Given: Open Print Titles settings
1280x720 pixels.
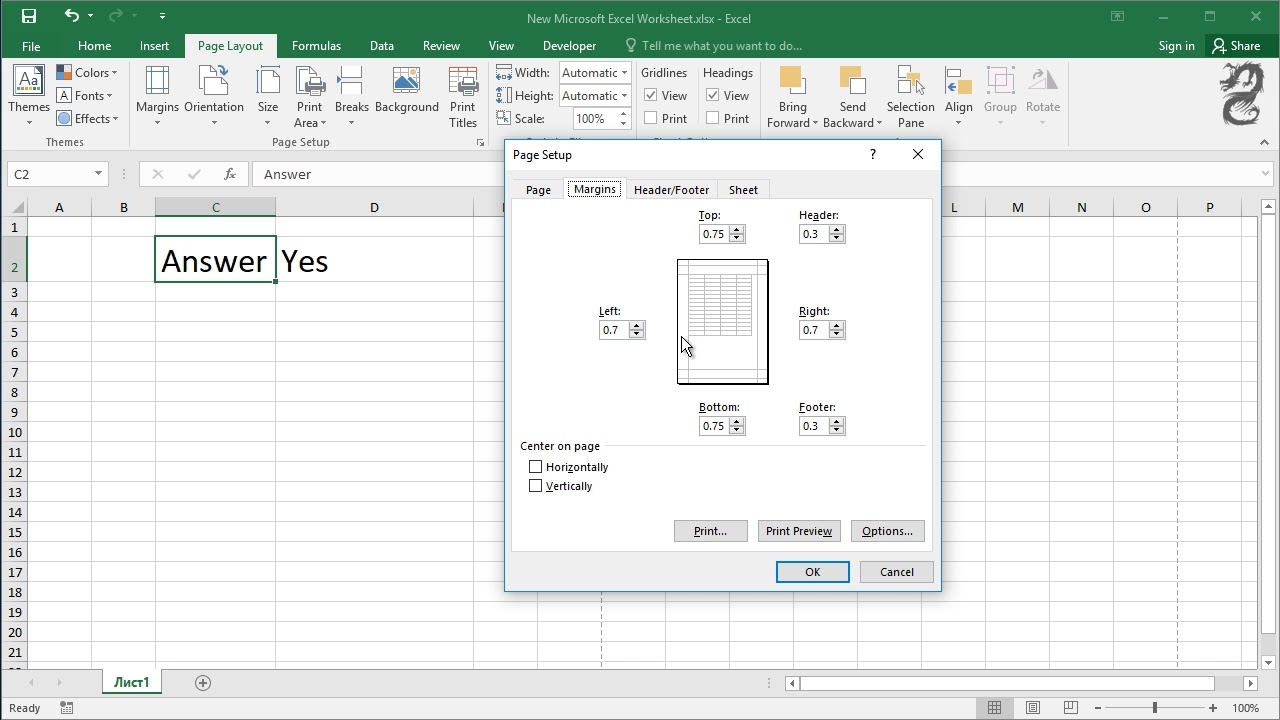Looking at the screenshot, I should (463, 95).
